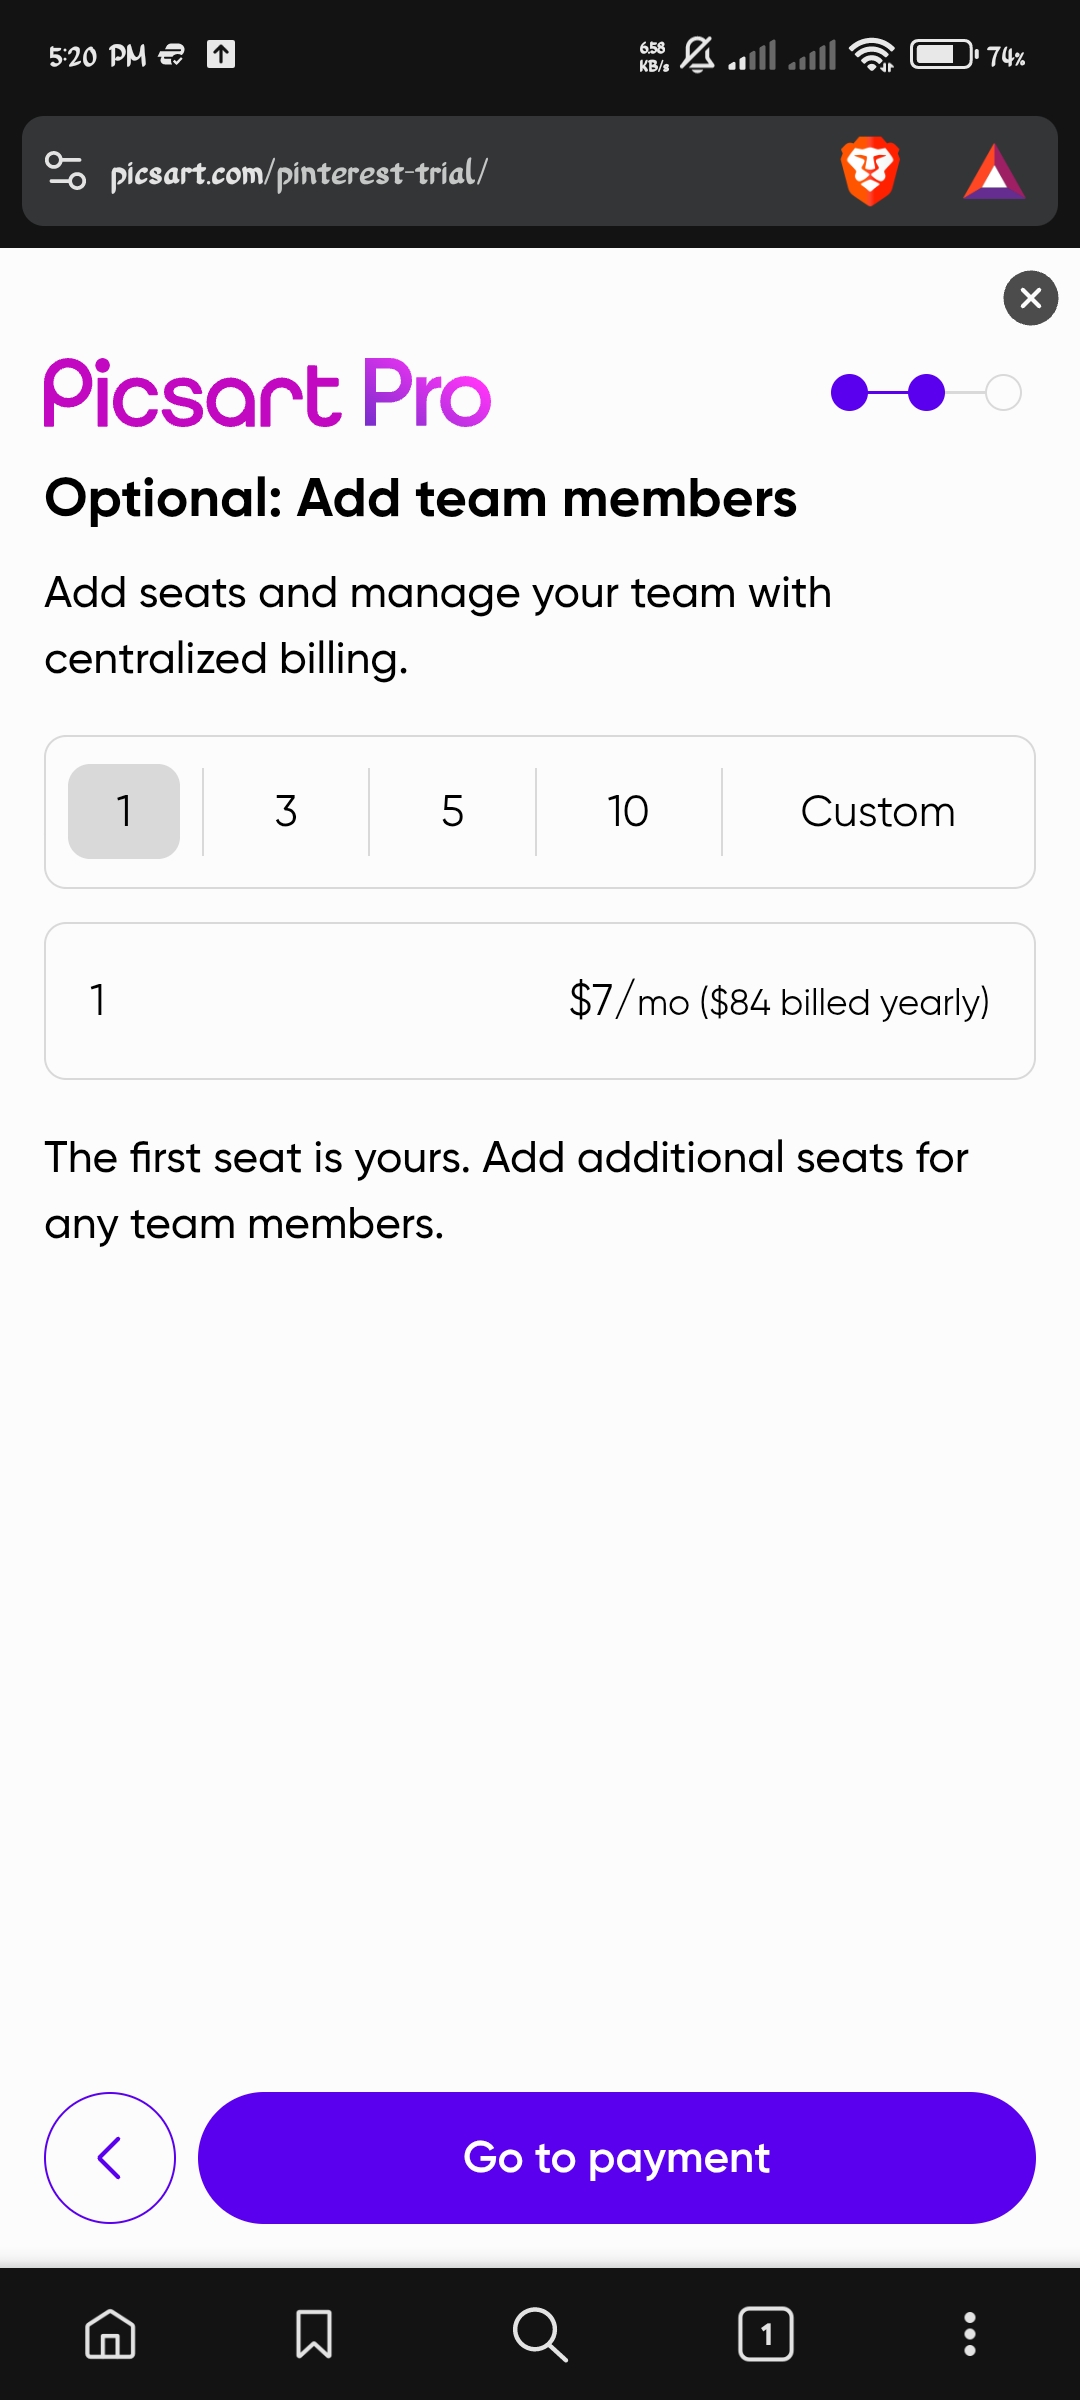Pick the 10 seats option
This screenshot has height=2400, width=1080.
(628, 811)
